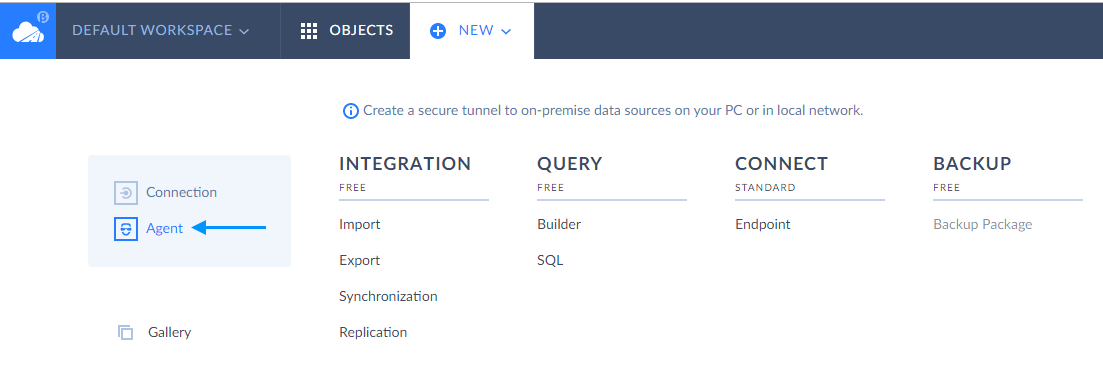Click the Connection icon in side panel
Screen dimensions: 1103x374
tap(126, 193)
